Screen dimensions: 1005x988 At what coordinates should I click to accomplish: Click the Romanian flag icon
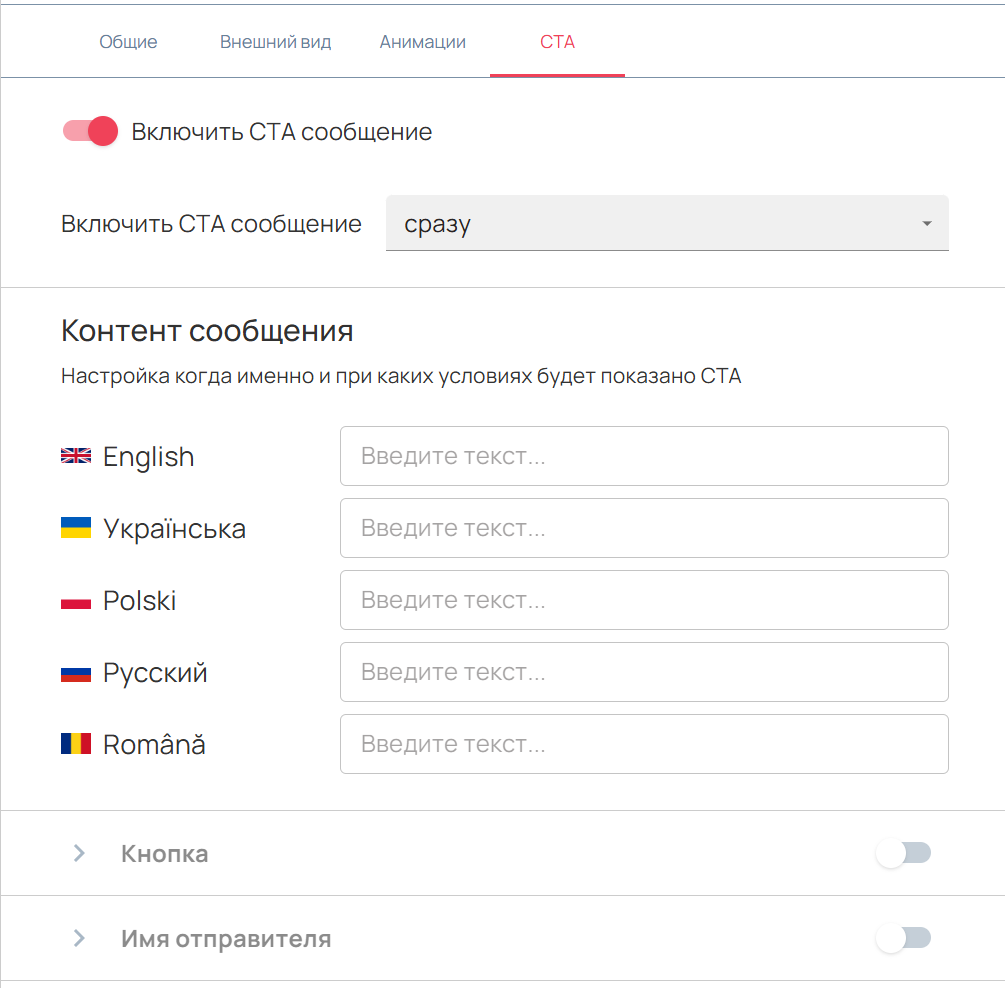coord(76,744)
